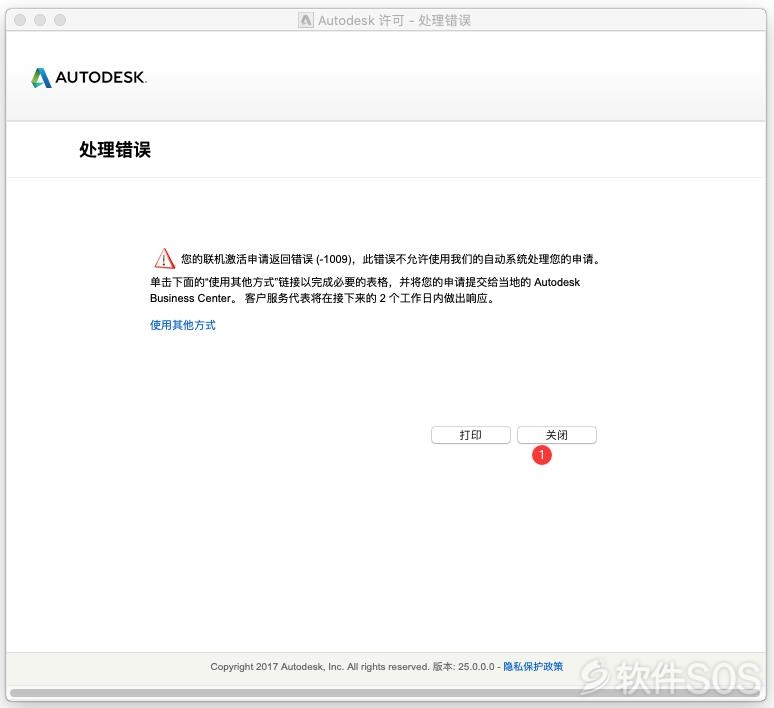This screenshot has height=708, width=774.
Task: Click the Autodesk icon in title bar
Action: (306, 20)
